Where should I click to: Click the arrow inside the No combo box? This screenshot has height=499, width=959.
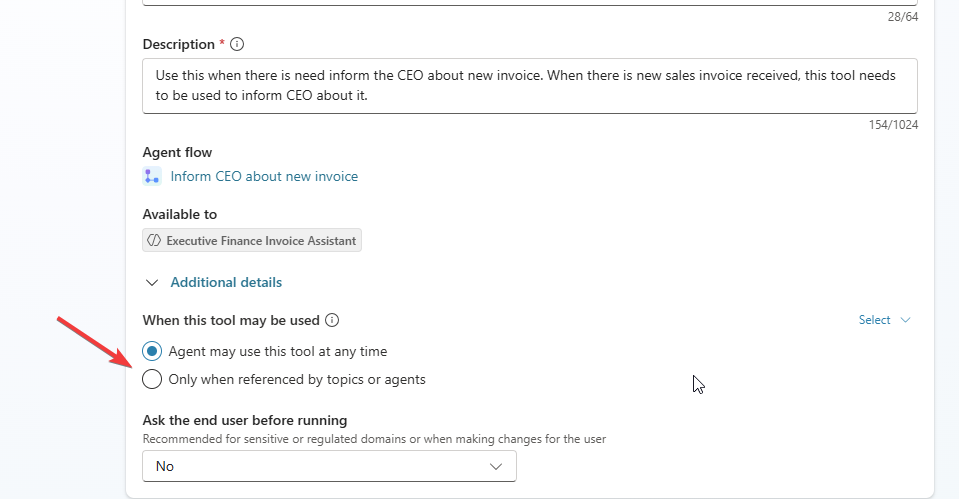(496, 466)
